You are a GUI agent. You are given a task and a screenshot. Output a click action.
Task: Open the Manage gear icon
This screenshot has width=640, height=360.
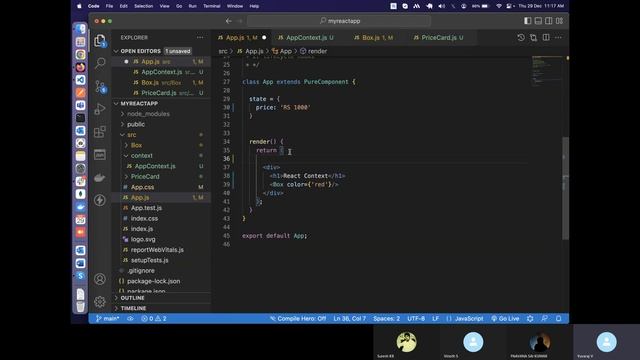[x=100, y=302]
